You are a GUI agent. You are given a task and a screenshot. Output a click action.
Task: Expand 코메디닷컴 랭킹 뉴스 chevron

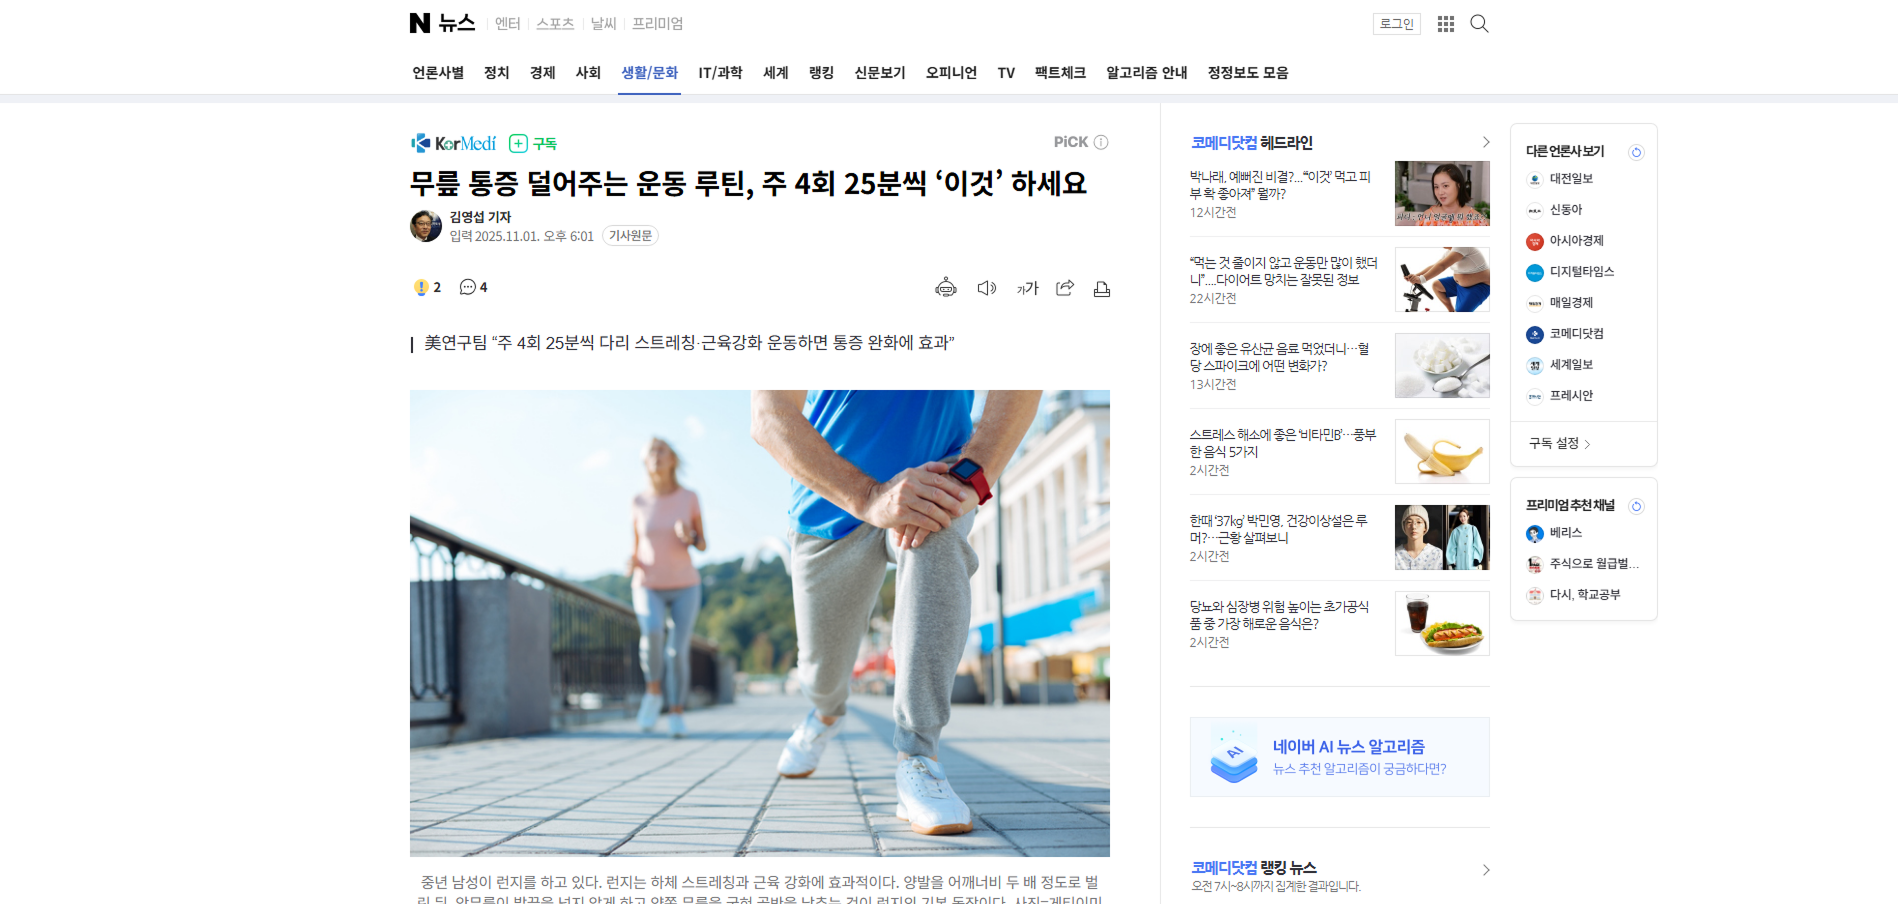[x=1486, y=870]
